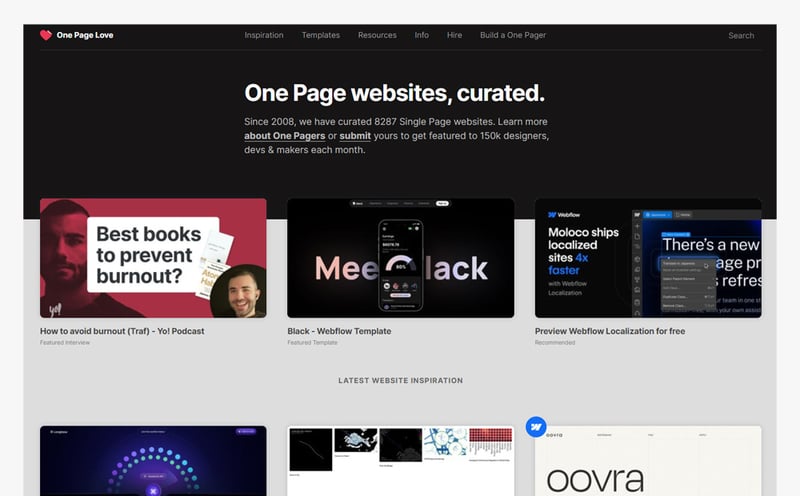This screenshot has height=496, width=800.
Task: Click the 'Featured Interview' label
Action: click(x=65, y=342)
